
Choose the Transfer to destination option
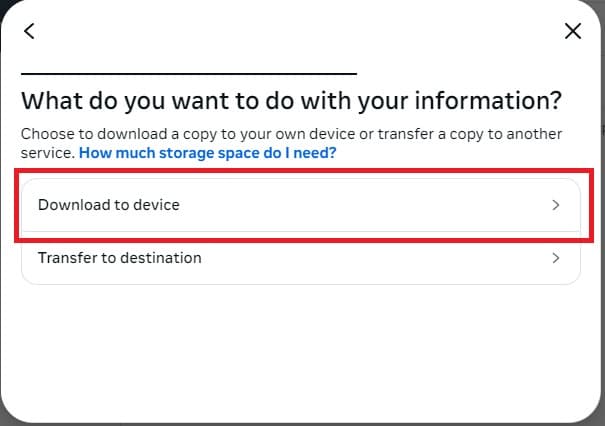(x=301, y=258)
